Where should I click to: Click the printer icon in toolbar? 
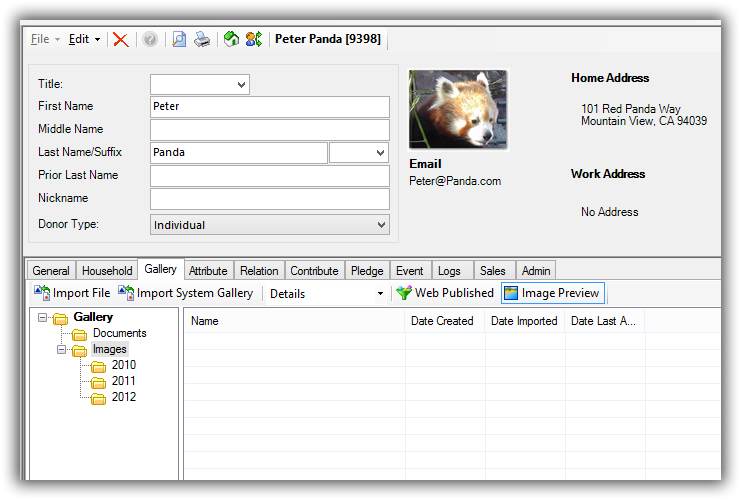(x=202, y=40)
